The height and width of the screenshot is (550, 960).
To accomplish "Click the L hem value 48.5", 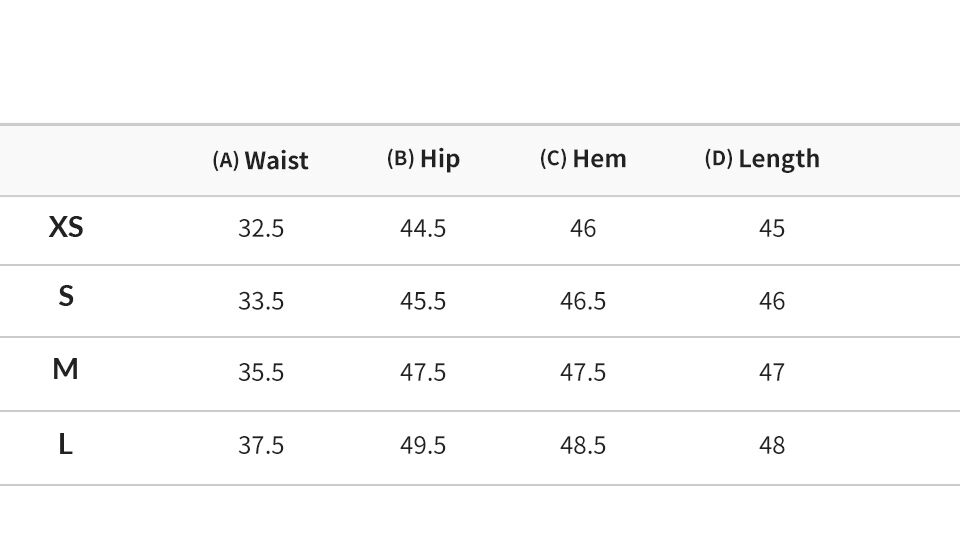I will 583,445.
